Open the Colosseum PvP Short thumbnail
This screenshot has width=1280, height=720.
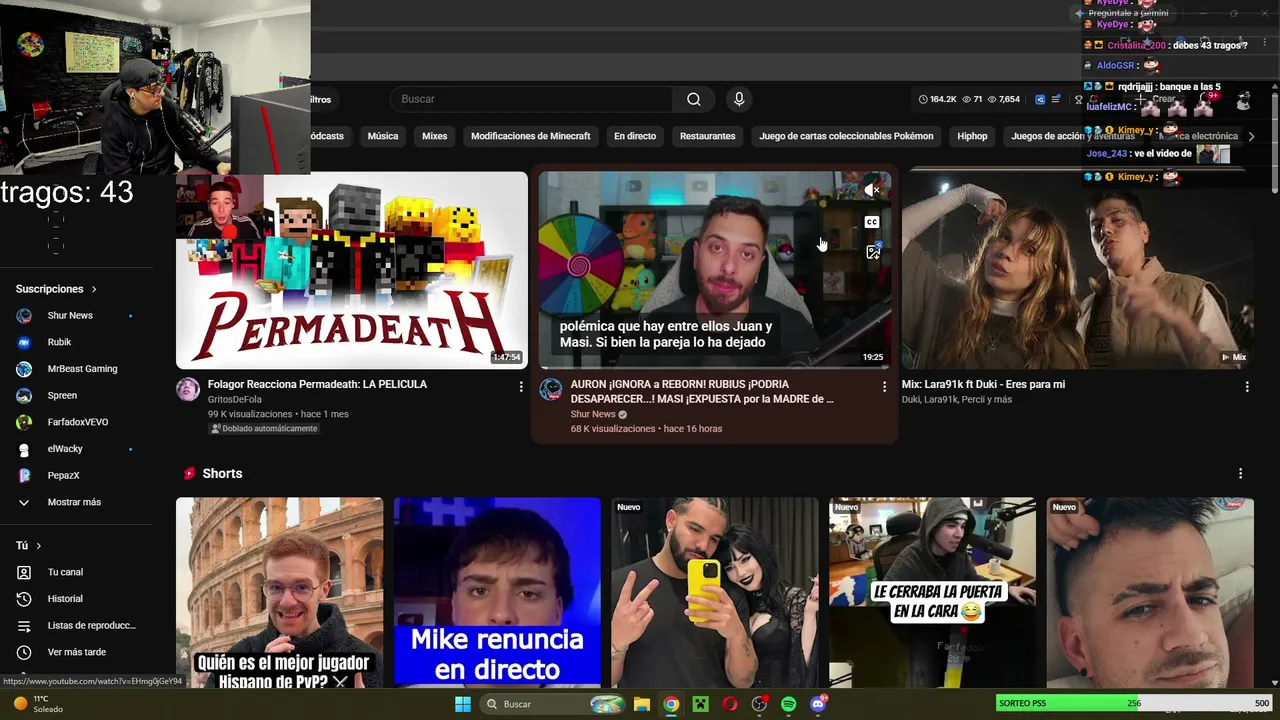pos(280,592)
